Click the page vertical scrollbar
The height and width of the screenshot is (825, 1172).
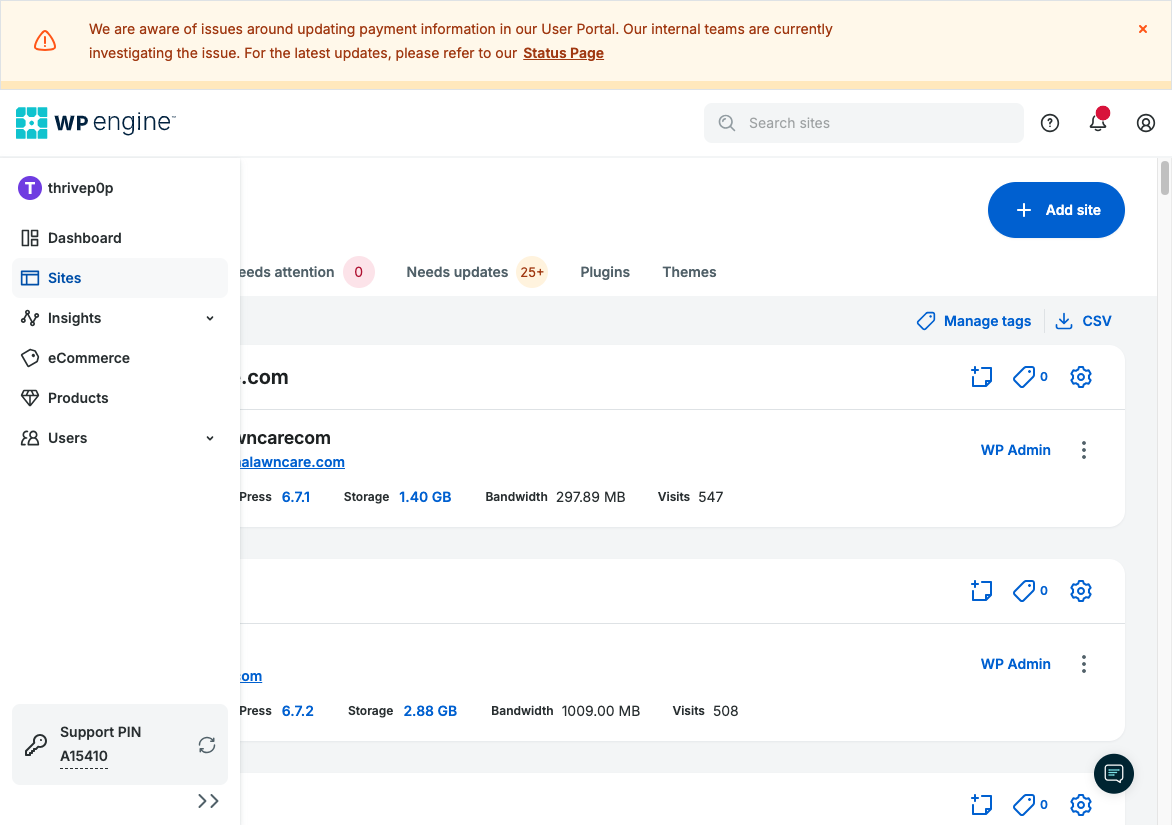click(1165, 178)
